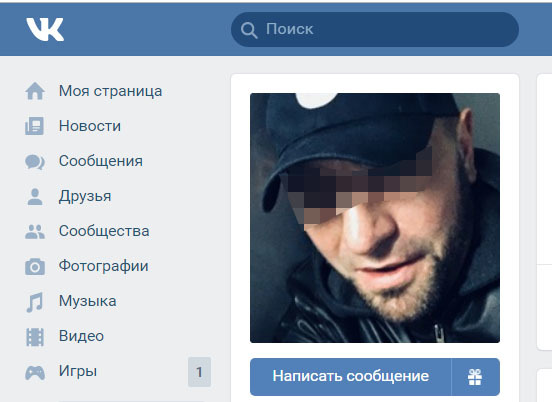Click the Игры notification counter badge
The height and width of the screenshot is (402, 552).
(x=199, y=372)
